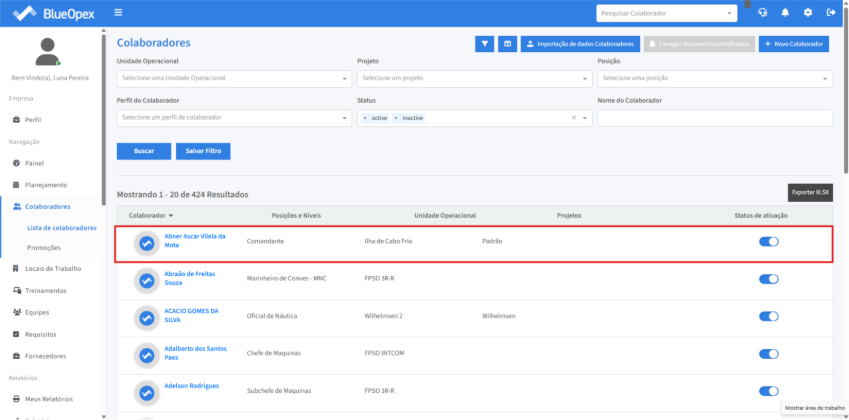Open ACACIO GOMES DA SILVA profile link
This screenshot has height=420, width=849.
pyautogui.click(x=192, y=316)
